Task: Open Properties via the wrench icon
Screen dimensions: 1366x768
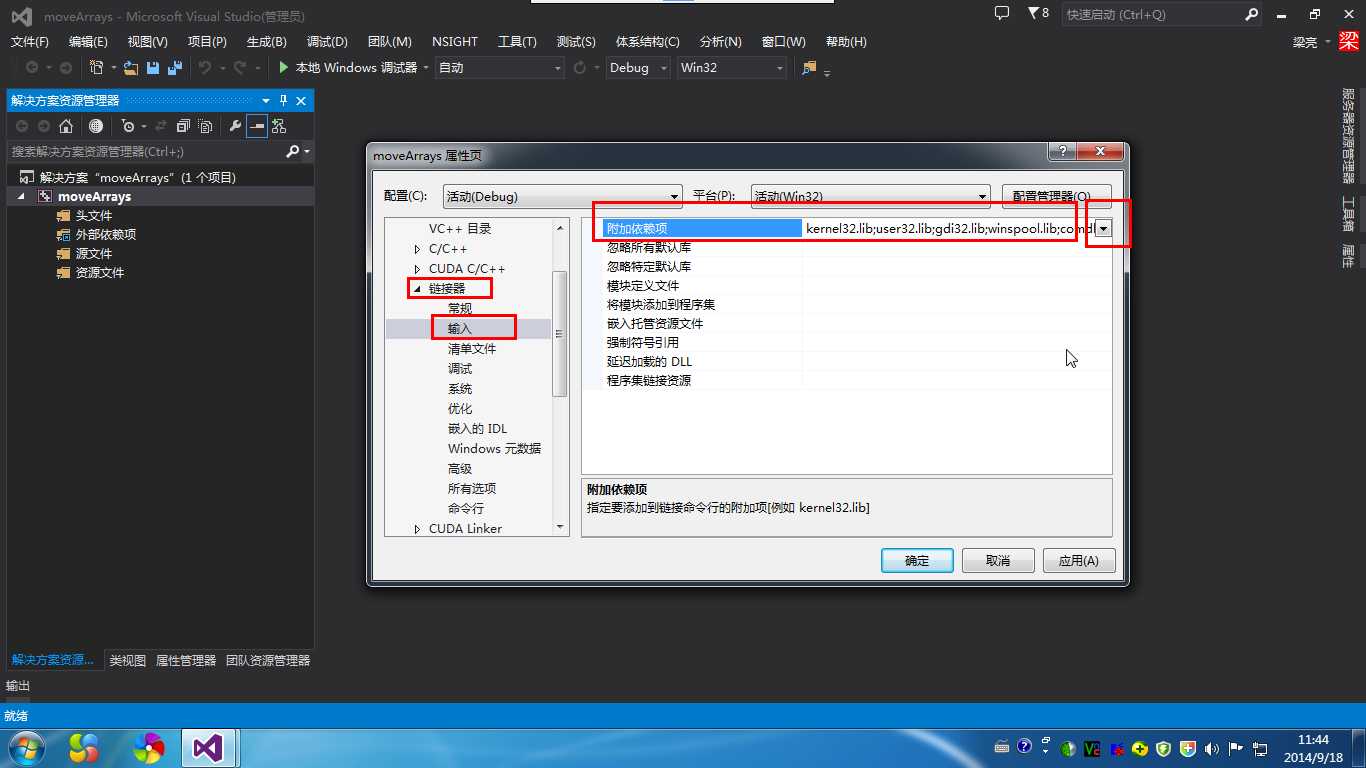Action: tap(235, 126)
